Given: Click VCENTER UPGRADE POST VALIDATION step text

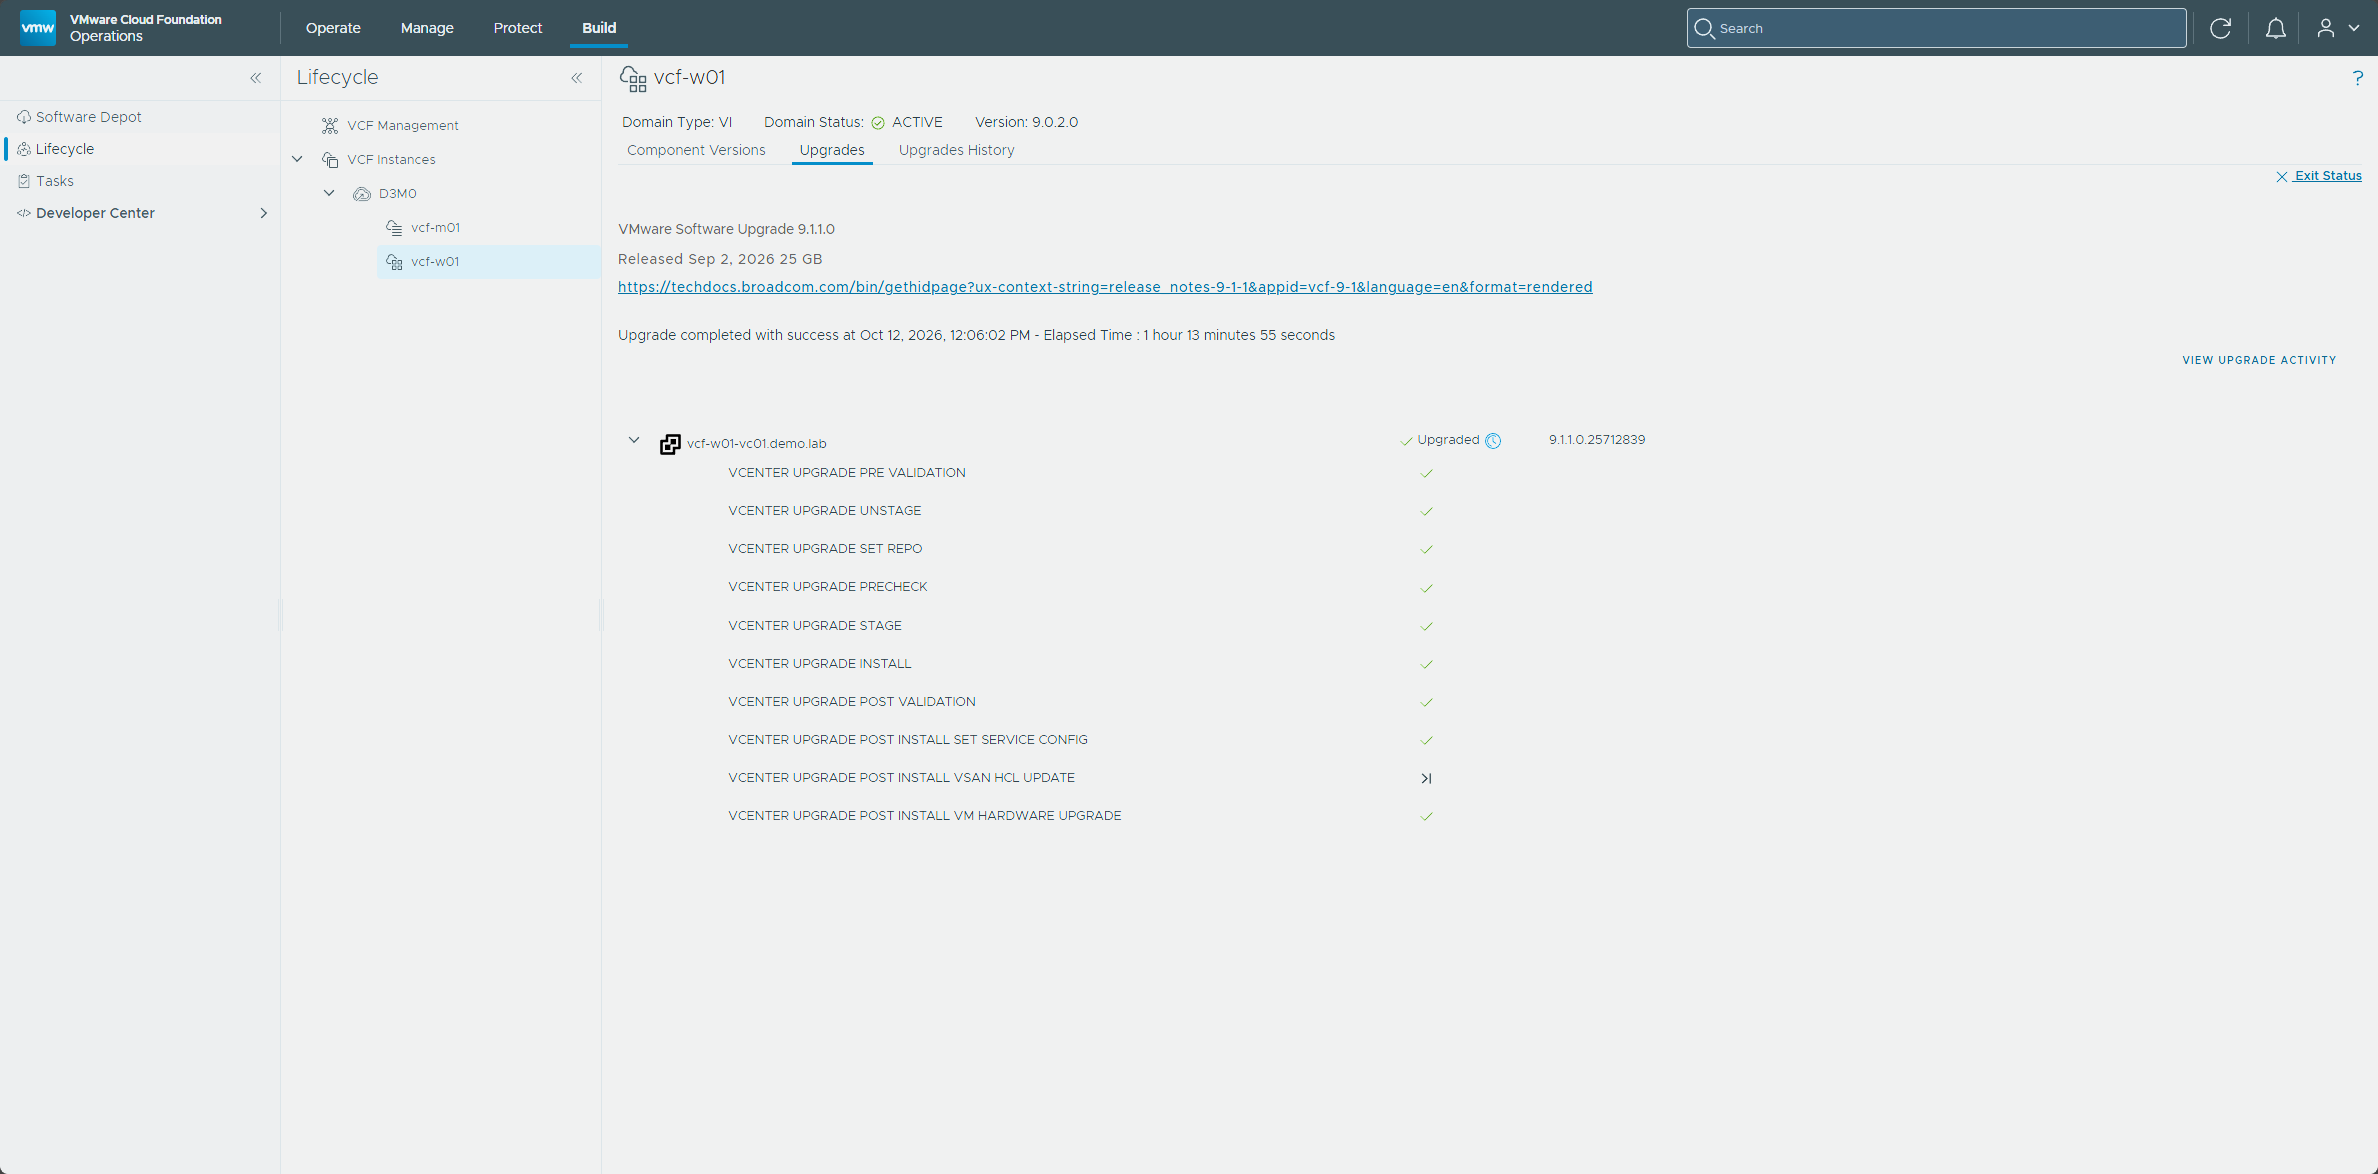Looking at the screenshot, I should pyautogui.click(x=852, y=702).
